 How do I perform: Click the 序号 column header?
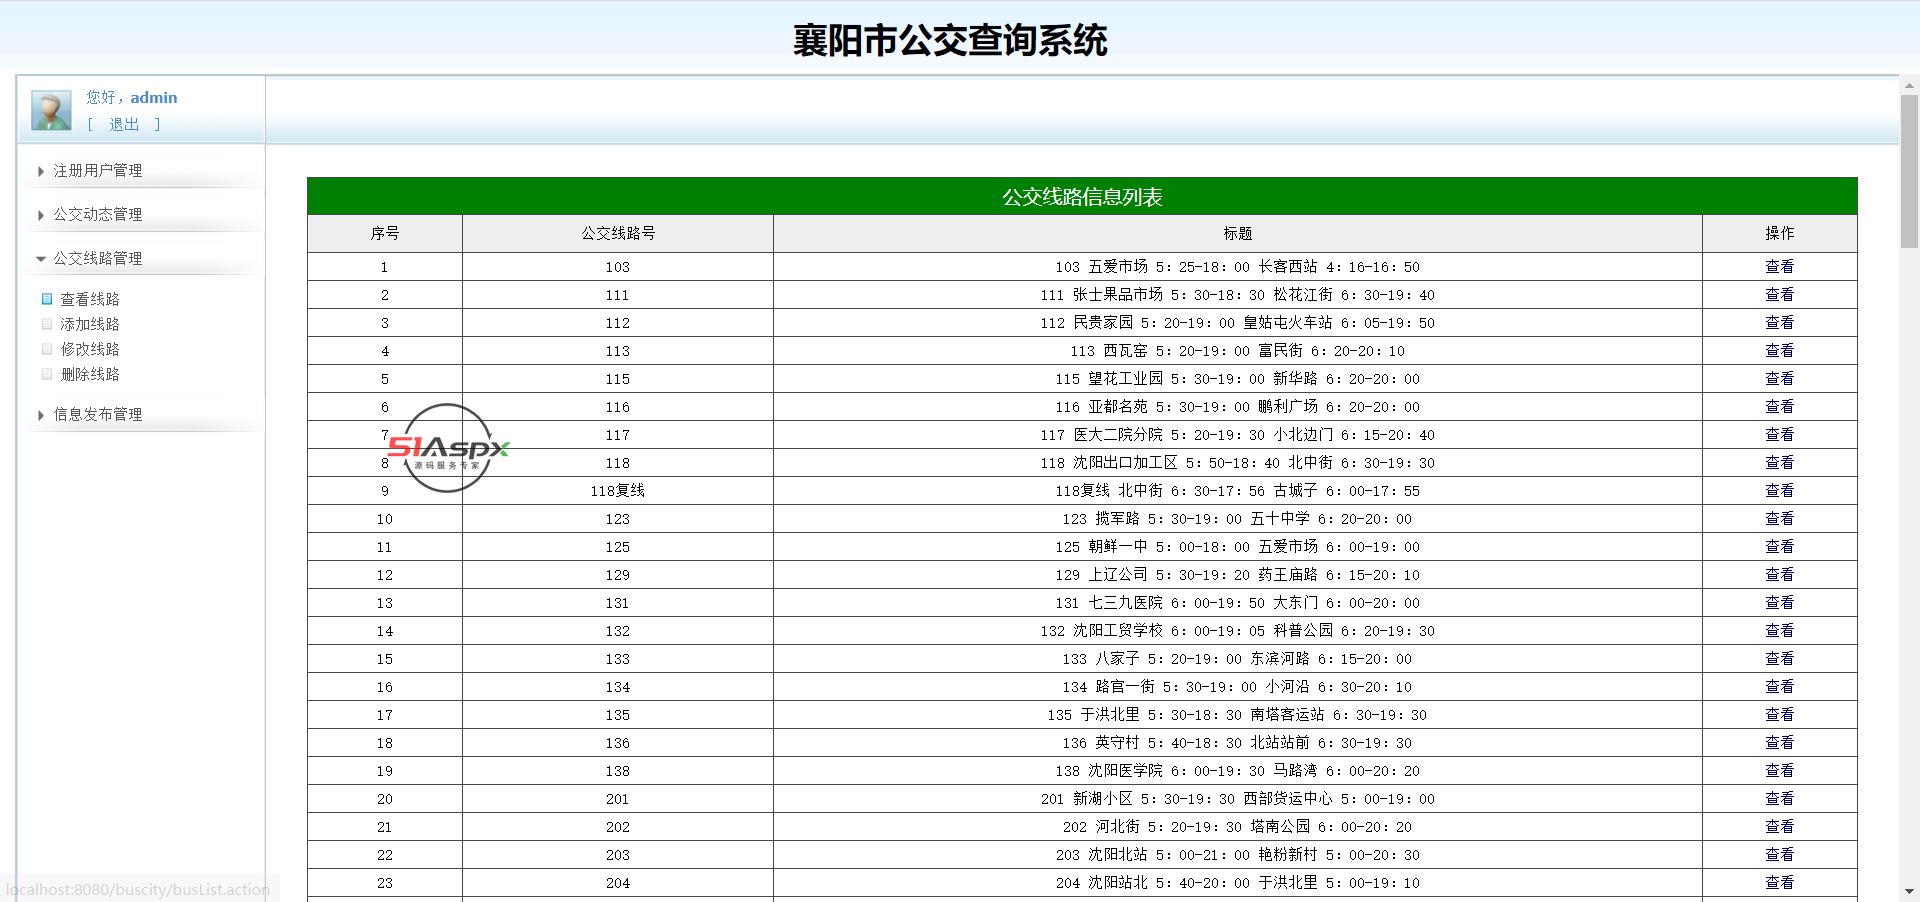pos(385,233)
